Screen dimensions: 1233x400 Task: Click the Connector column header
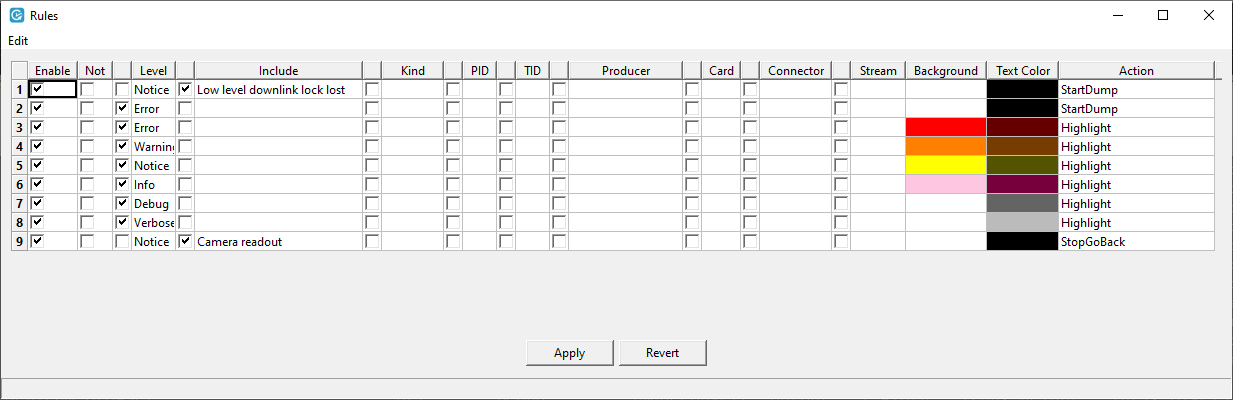(796, 71)
